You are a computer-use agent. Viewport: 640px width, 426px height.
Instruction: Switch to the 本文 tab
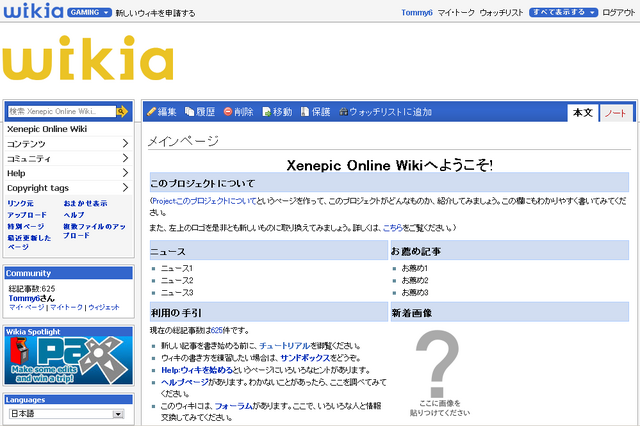tap(582, 113)
